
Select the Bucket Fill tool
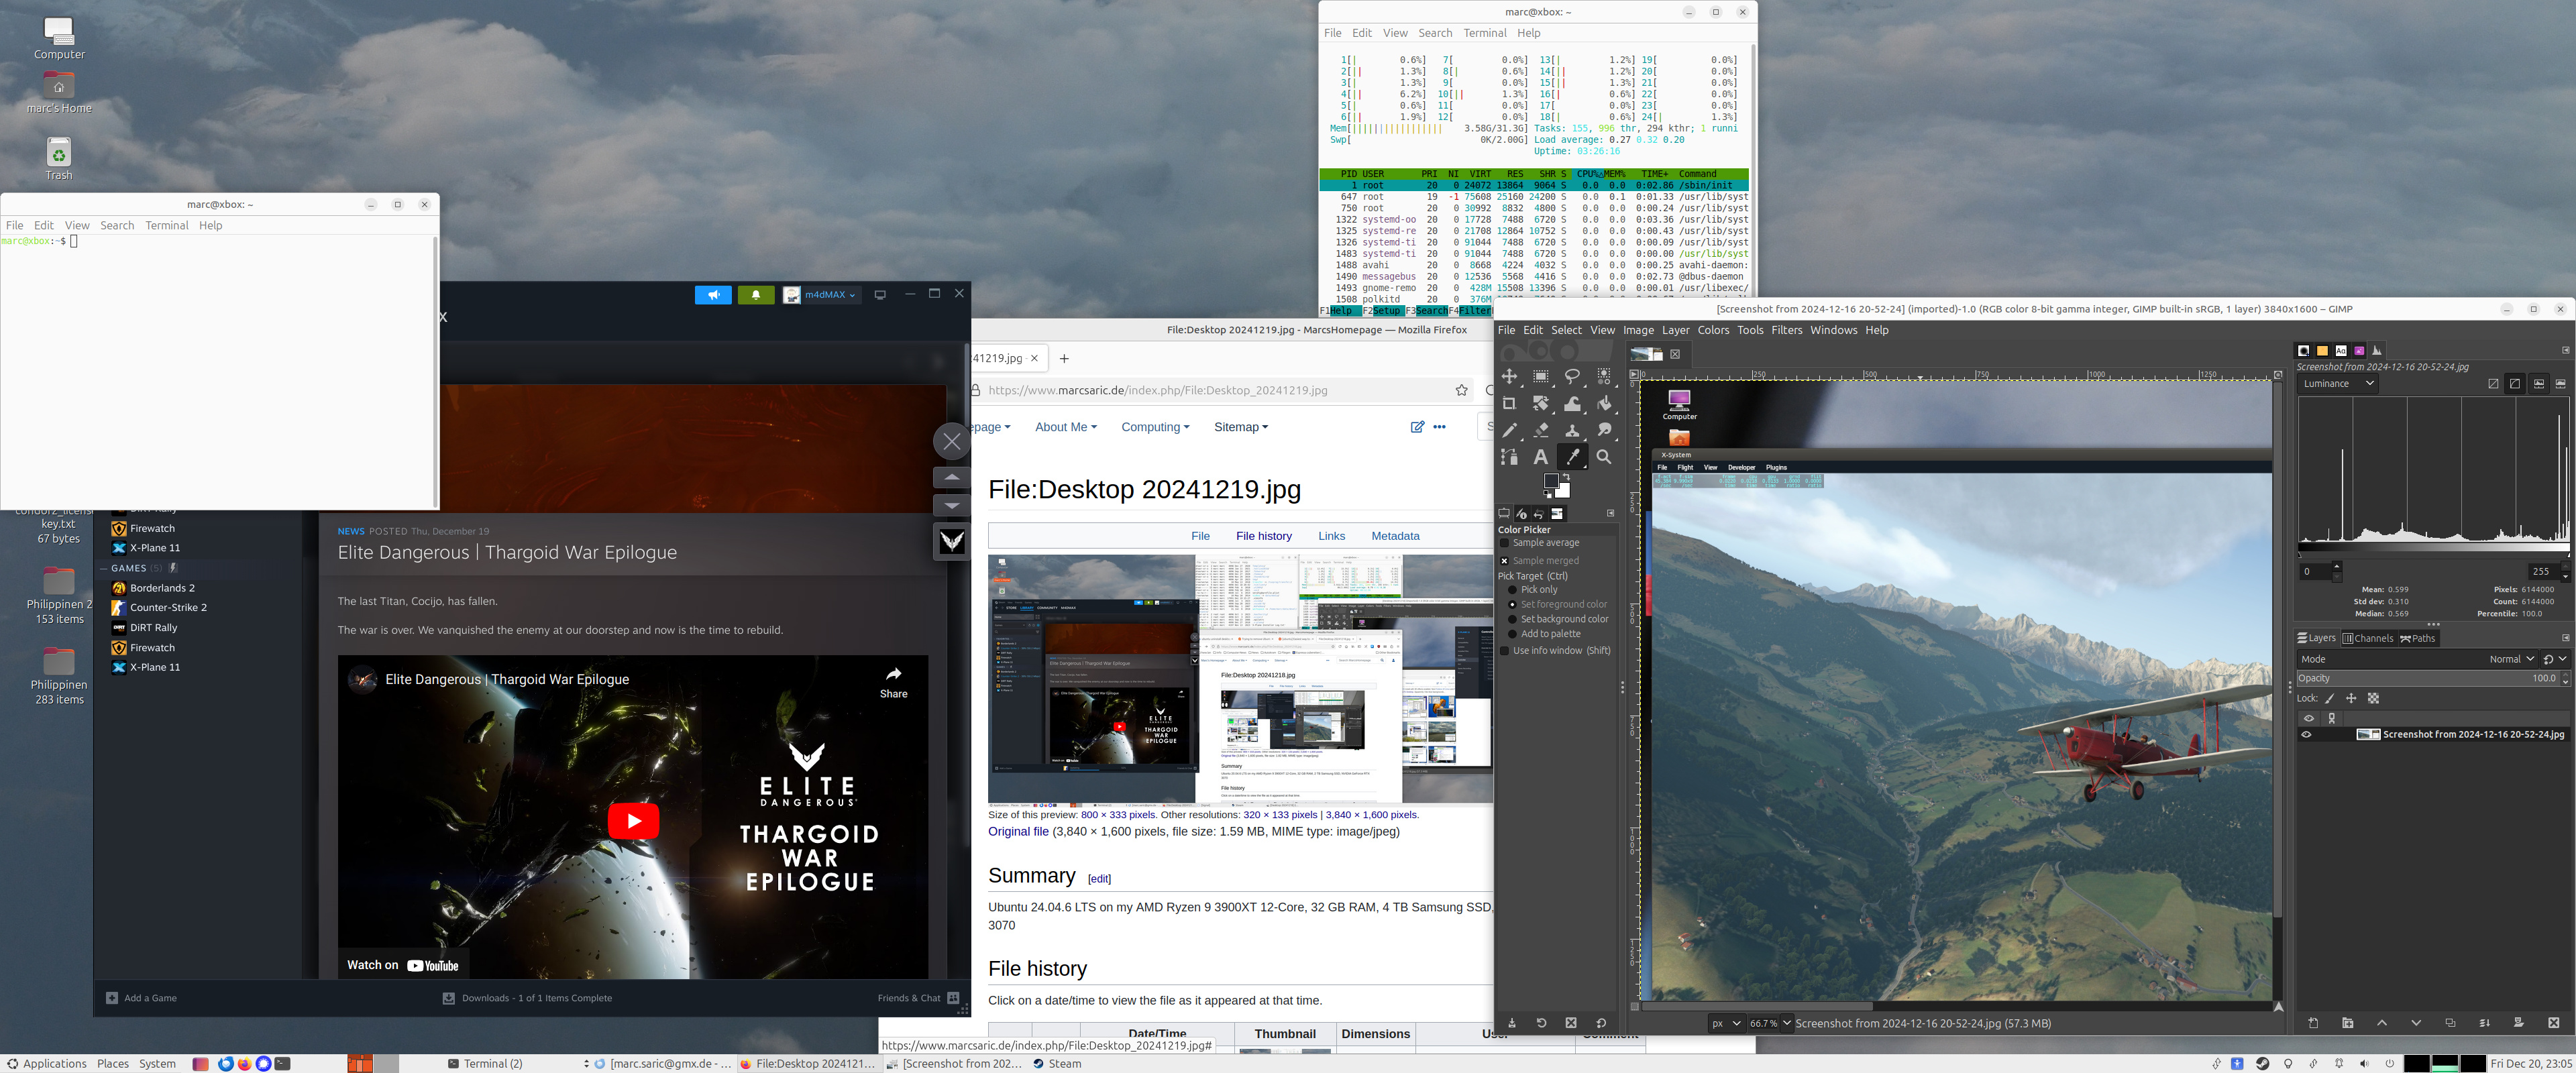(1604, 404)
